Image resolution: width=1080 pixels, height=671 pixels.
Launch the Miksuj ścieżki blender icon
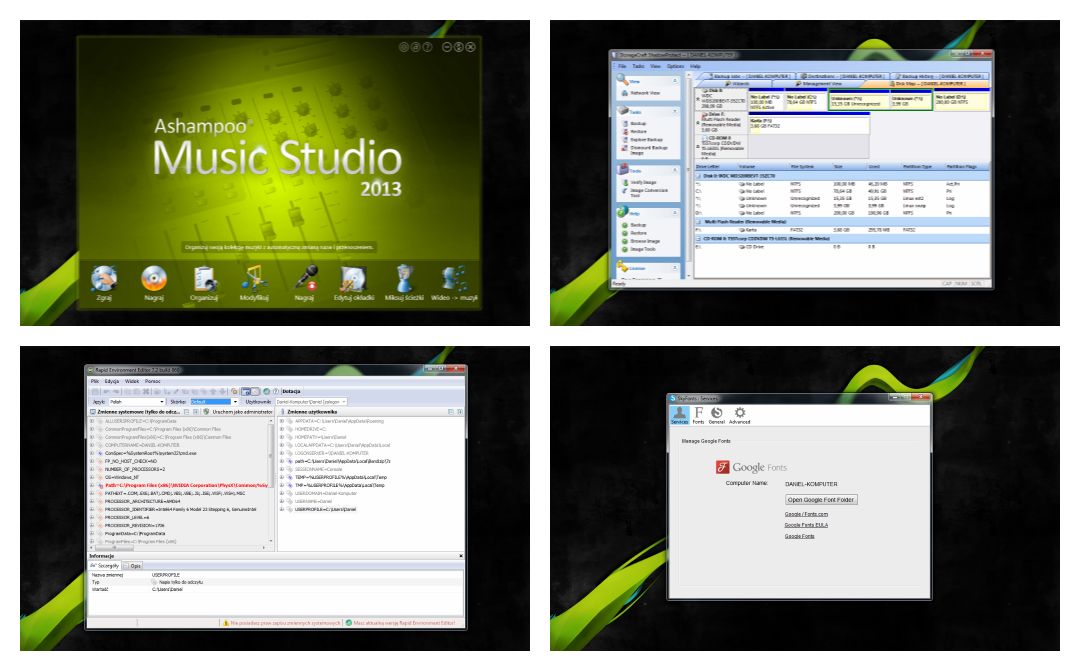[x=404, y=284]
